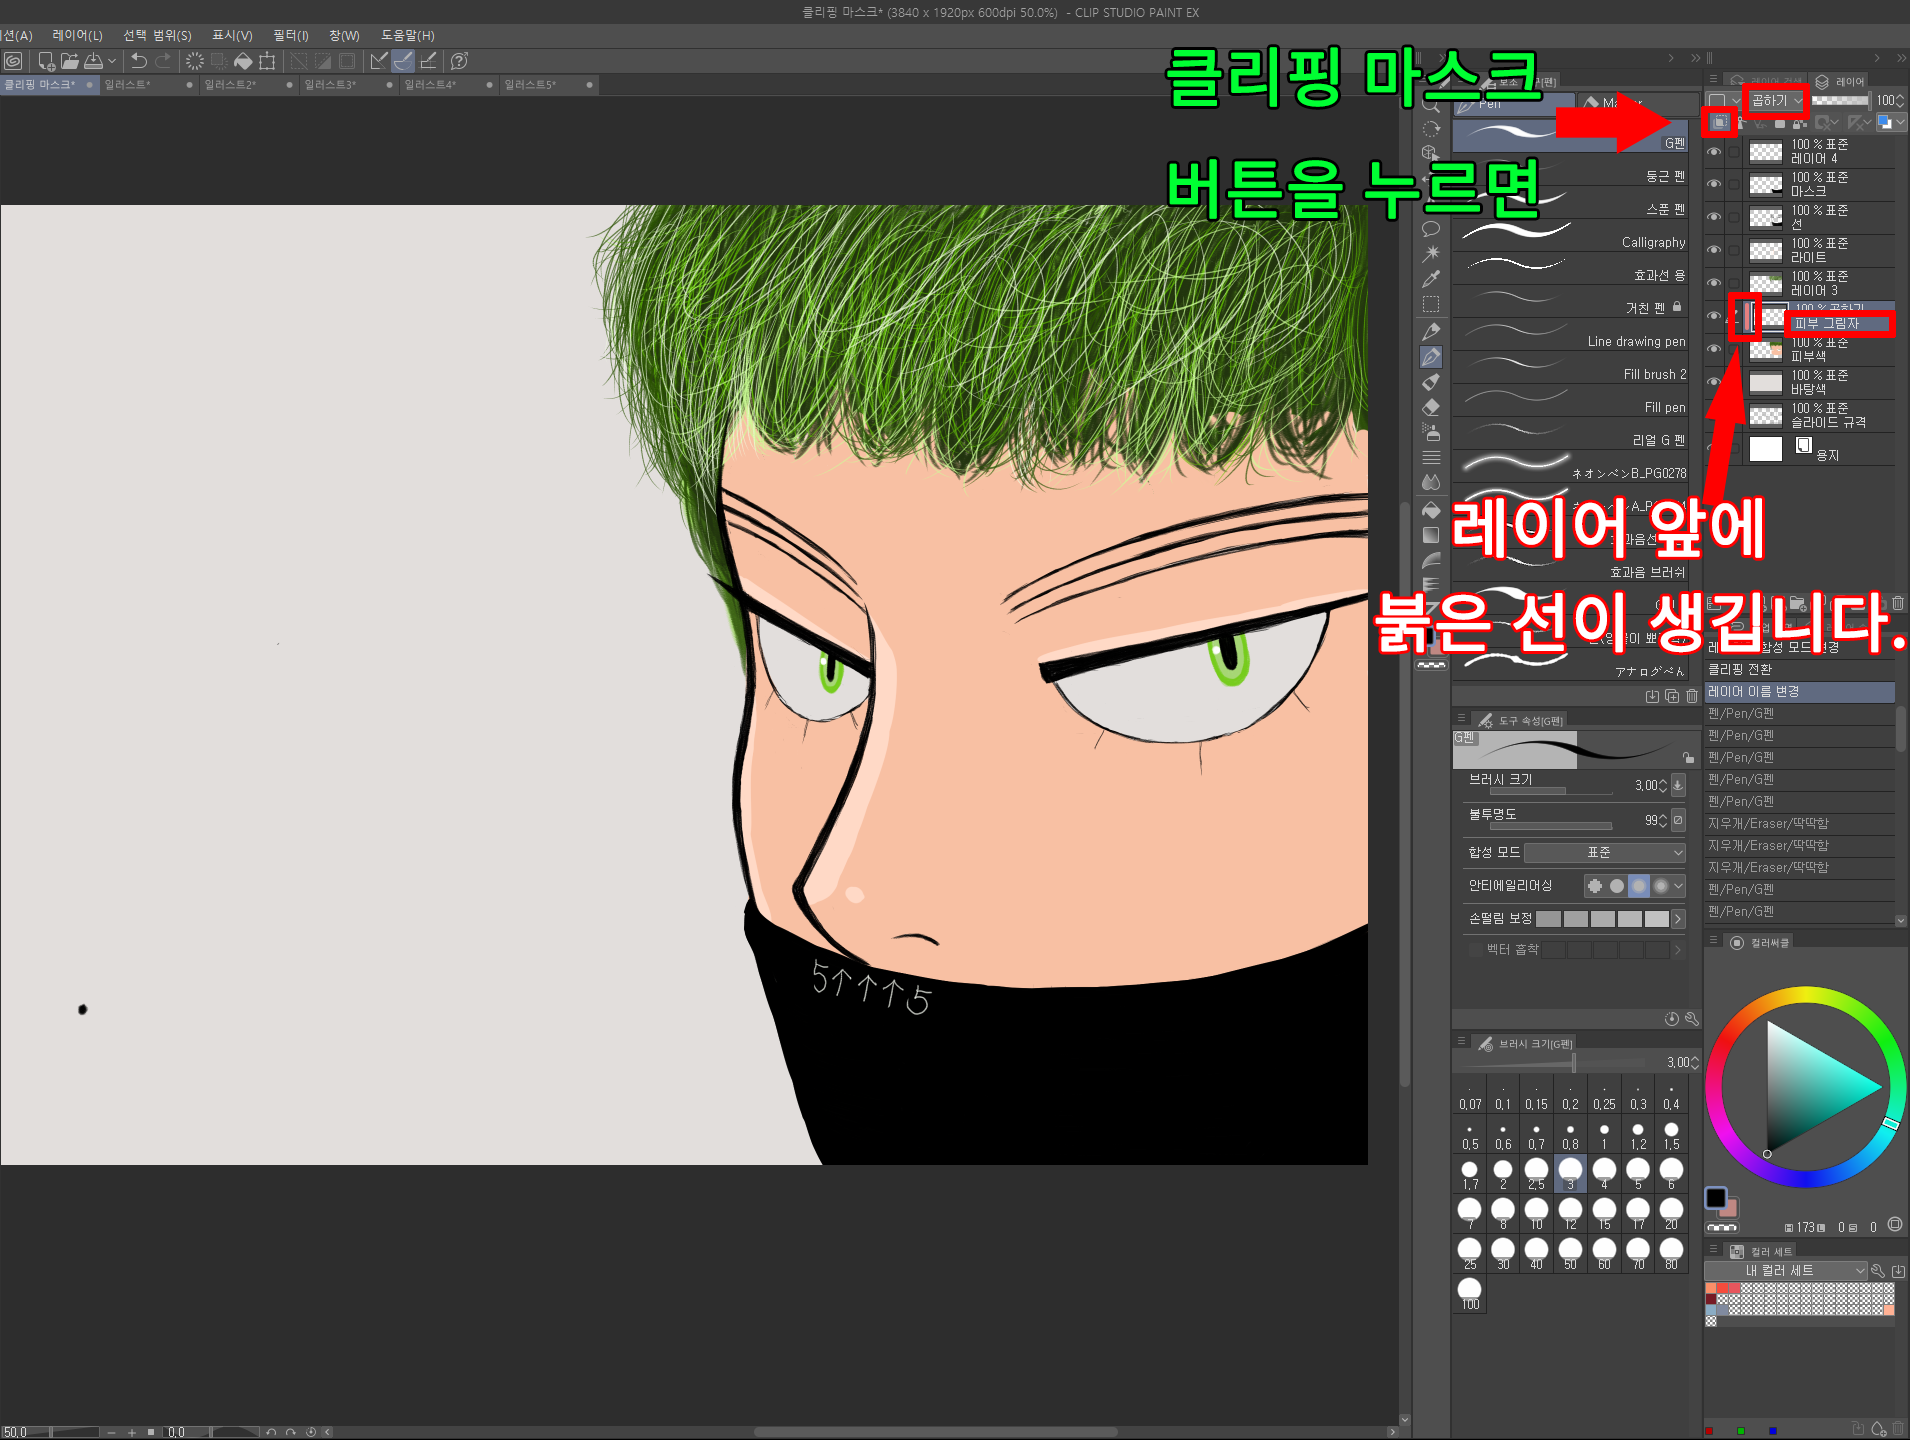
Task: Click the Clip to Layer Below icon
Action: [1719, 122]
